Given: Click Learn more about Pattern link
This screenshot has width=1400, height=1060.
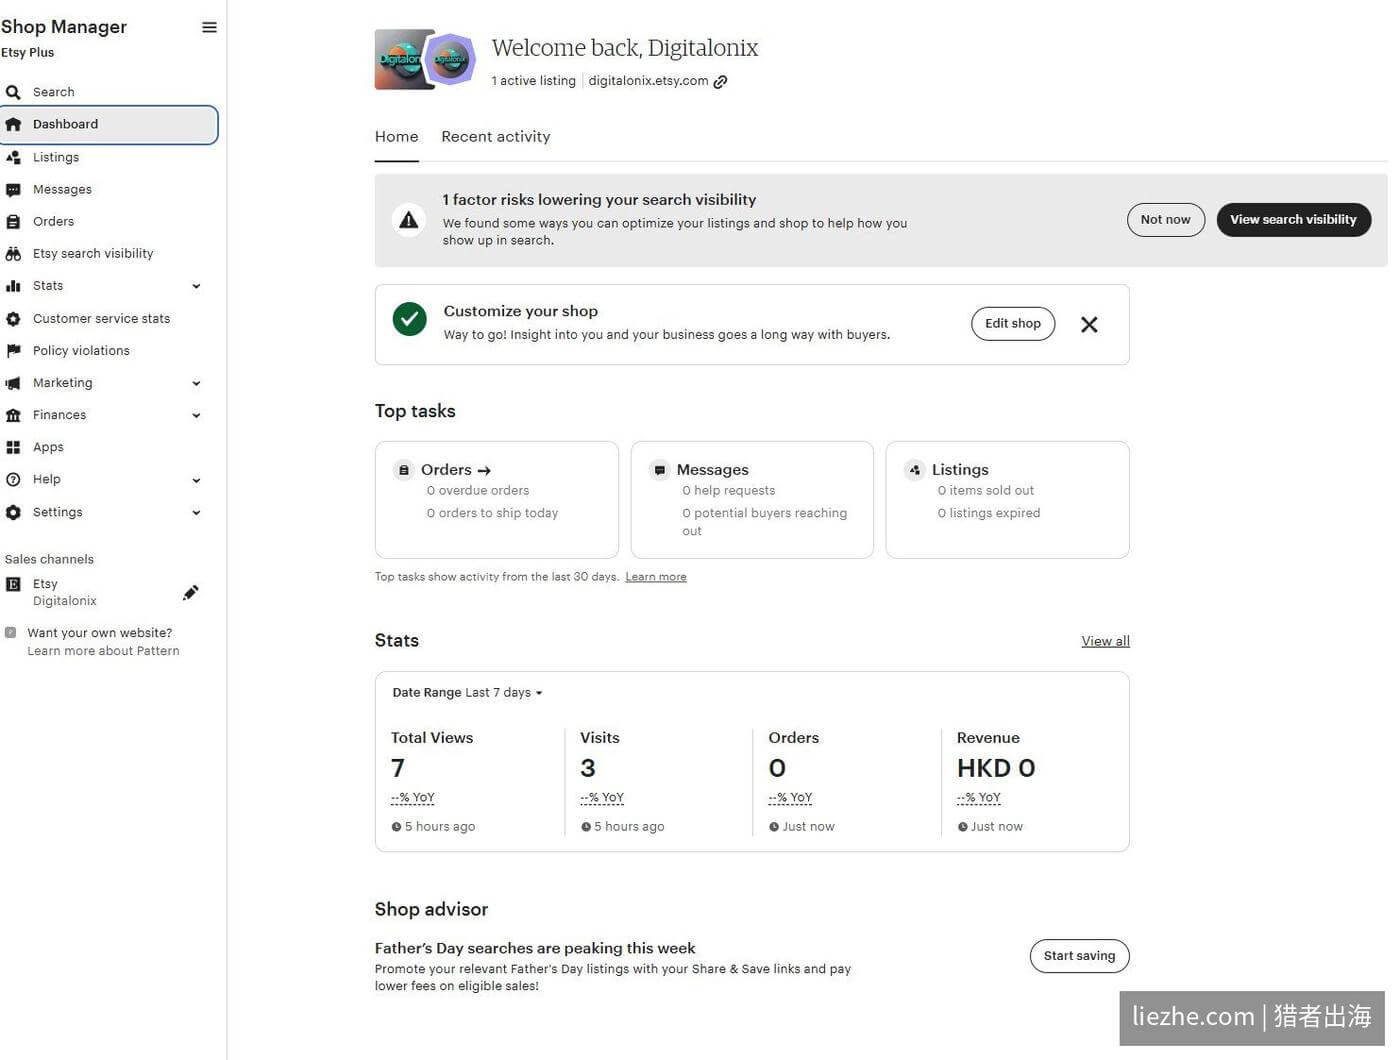Looking at the screenshot, I should click(103, 651).
